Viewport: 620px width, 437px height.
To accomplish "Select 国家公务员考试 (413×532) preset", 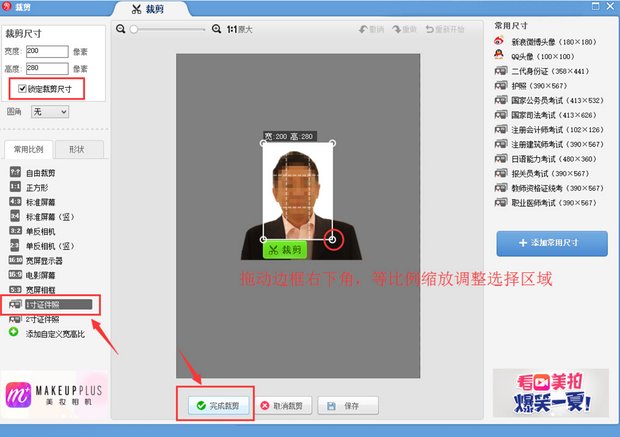I will coord(549,100).
